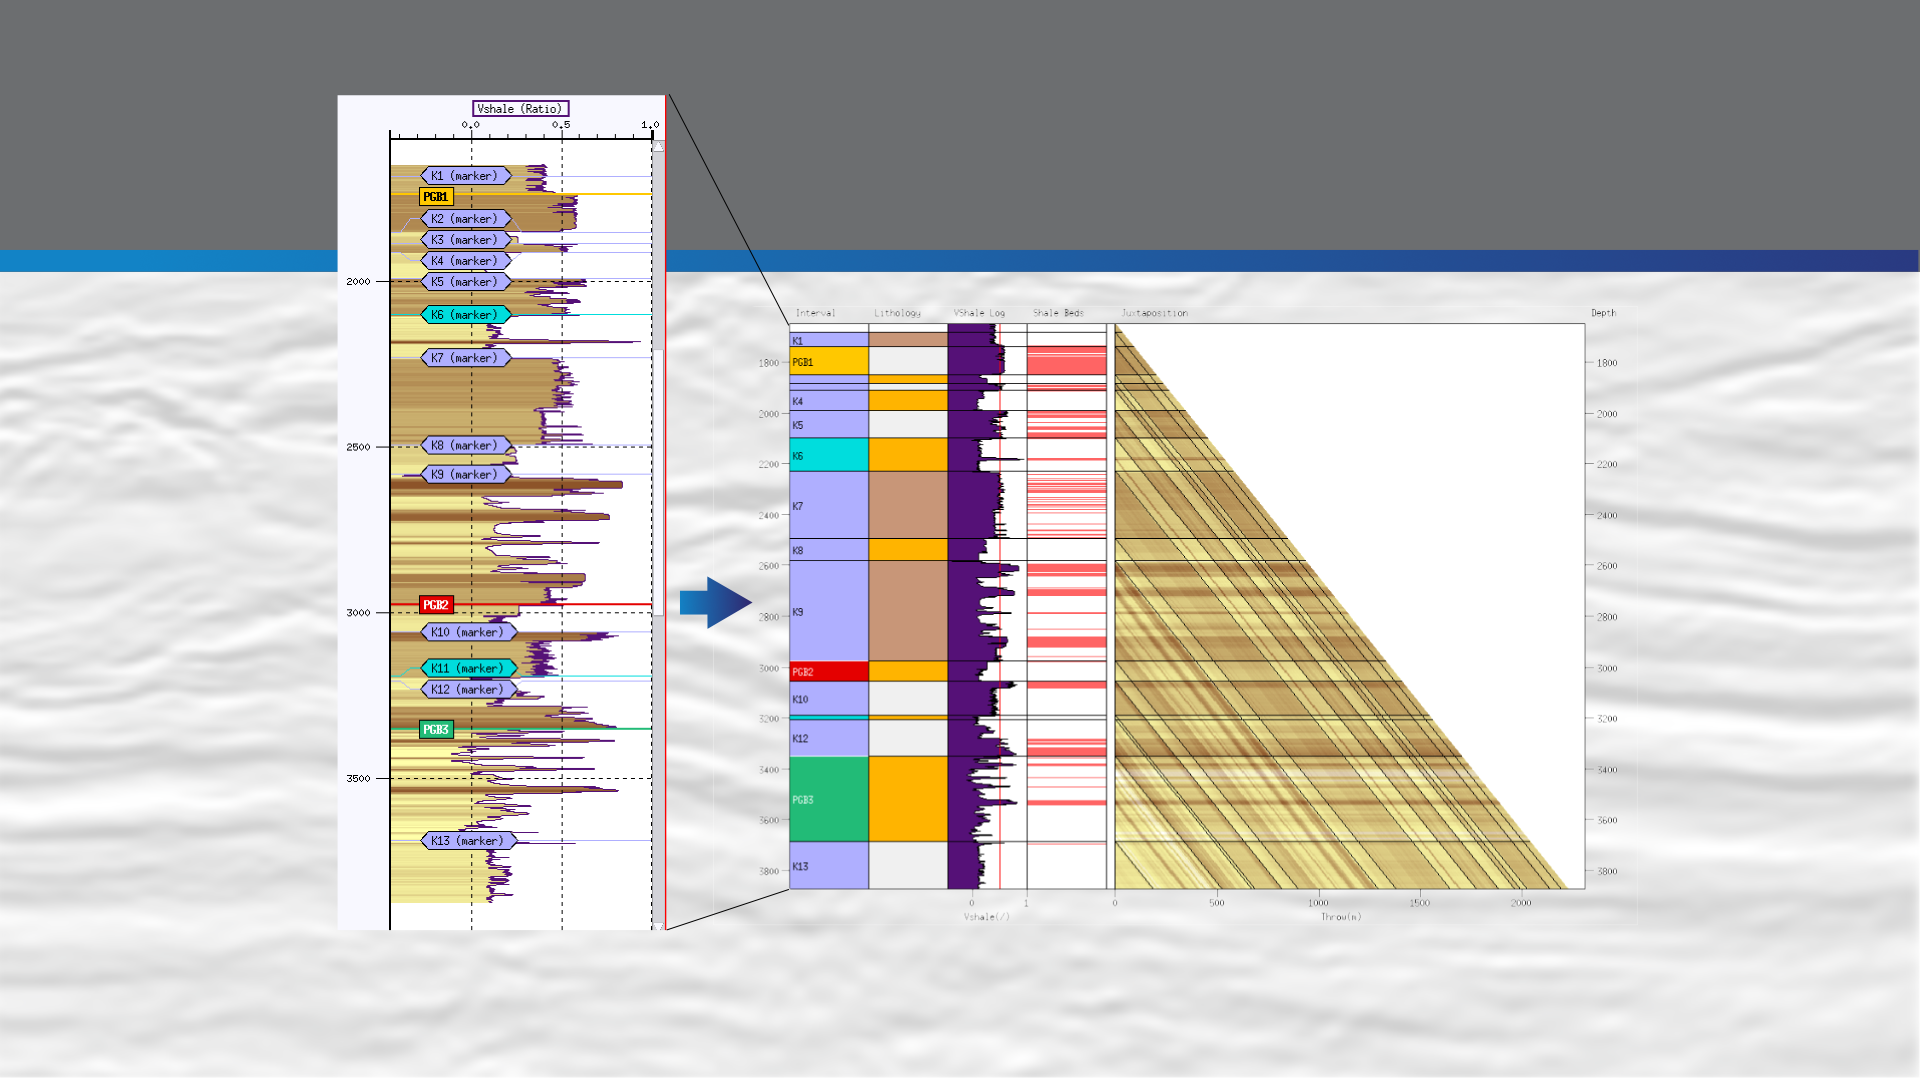
Task: Select the red PGB2 interval cell
Action: click(x=829, y=672)
